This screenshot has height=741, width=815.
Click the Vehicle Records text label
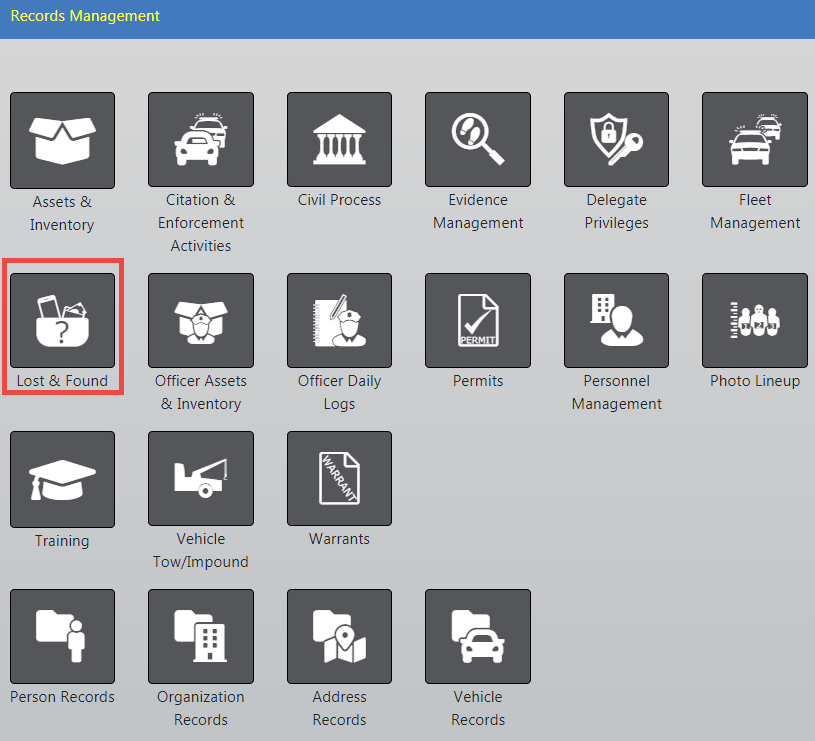[478, 708]
